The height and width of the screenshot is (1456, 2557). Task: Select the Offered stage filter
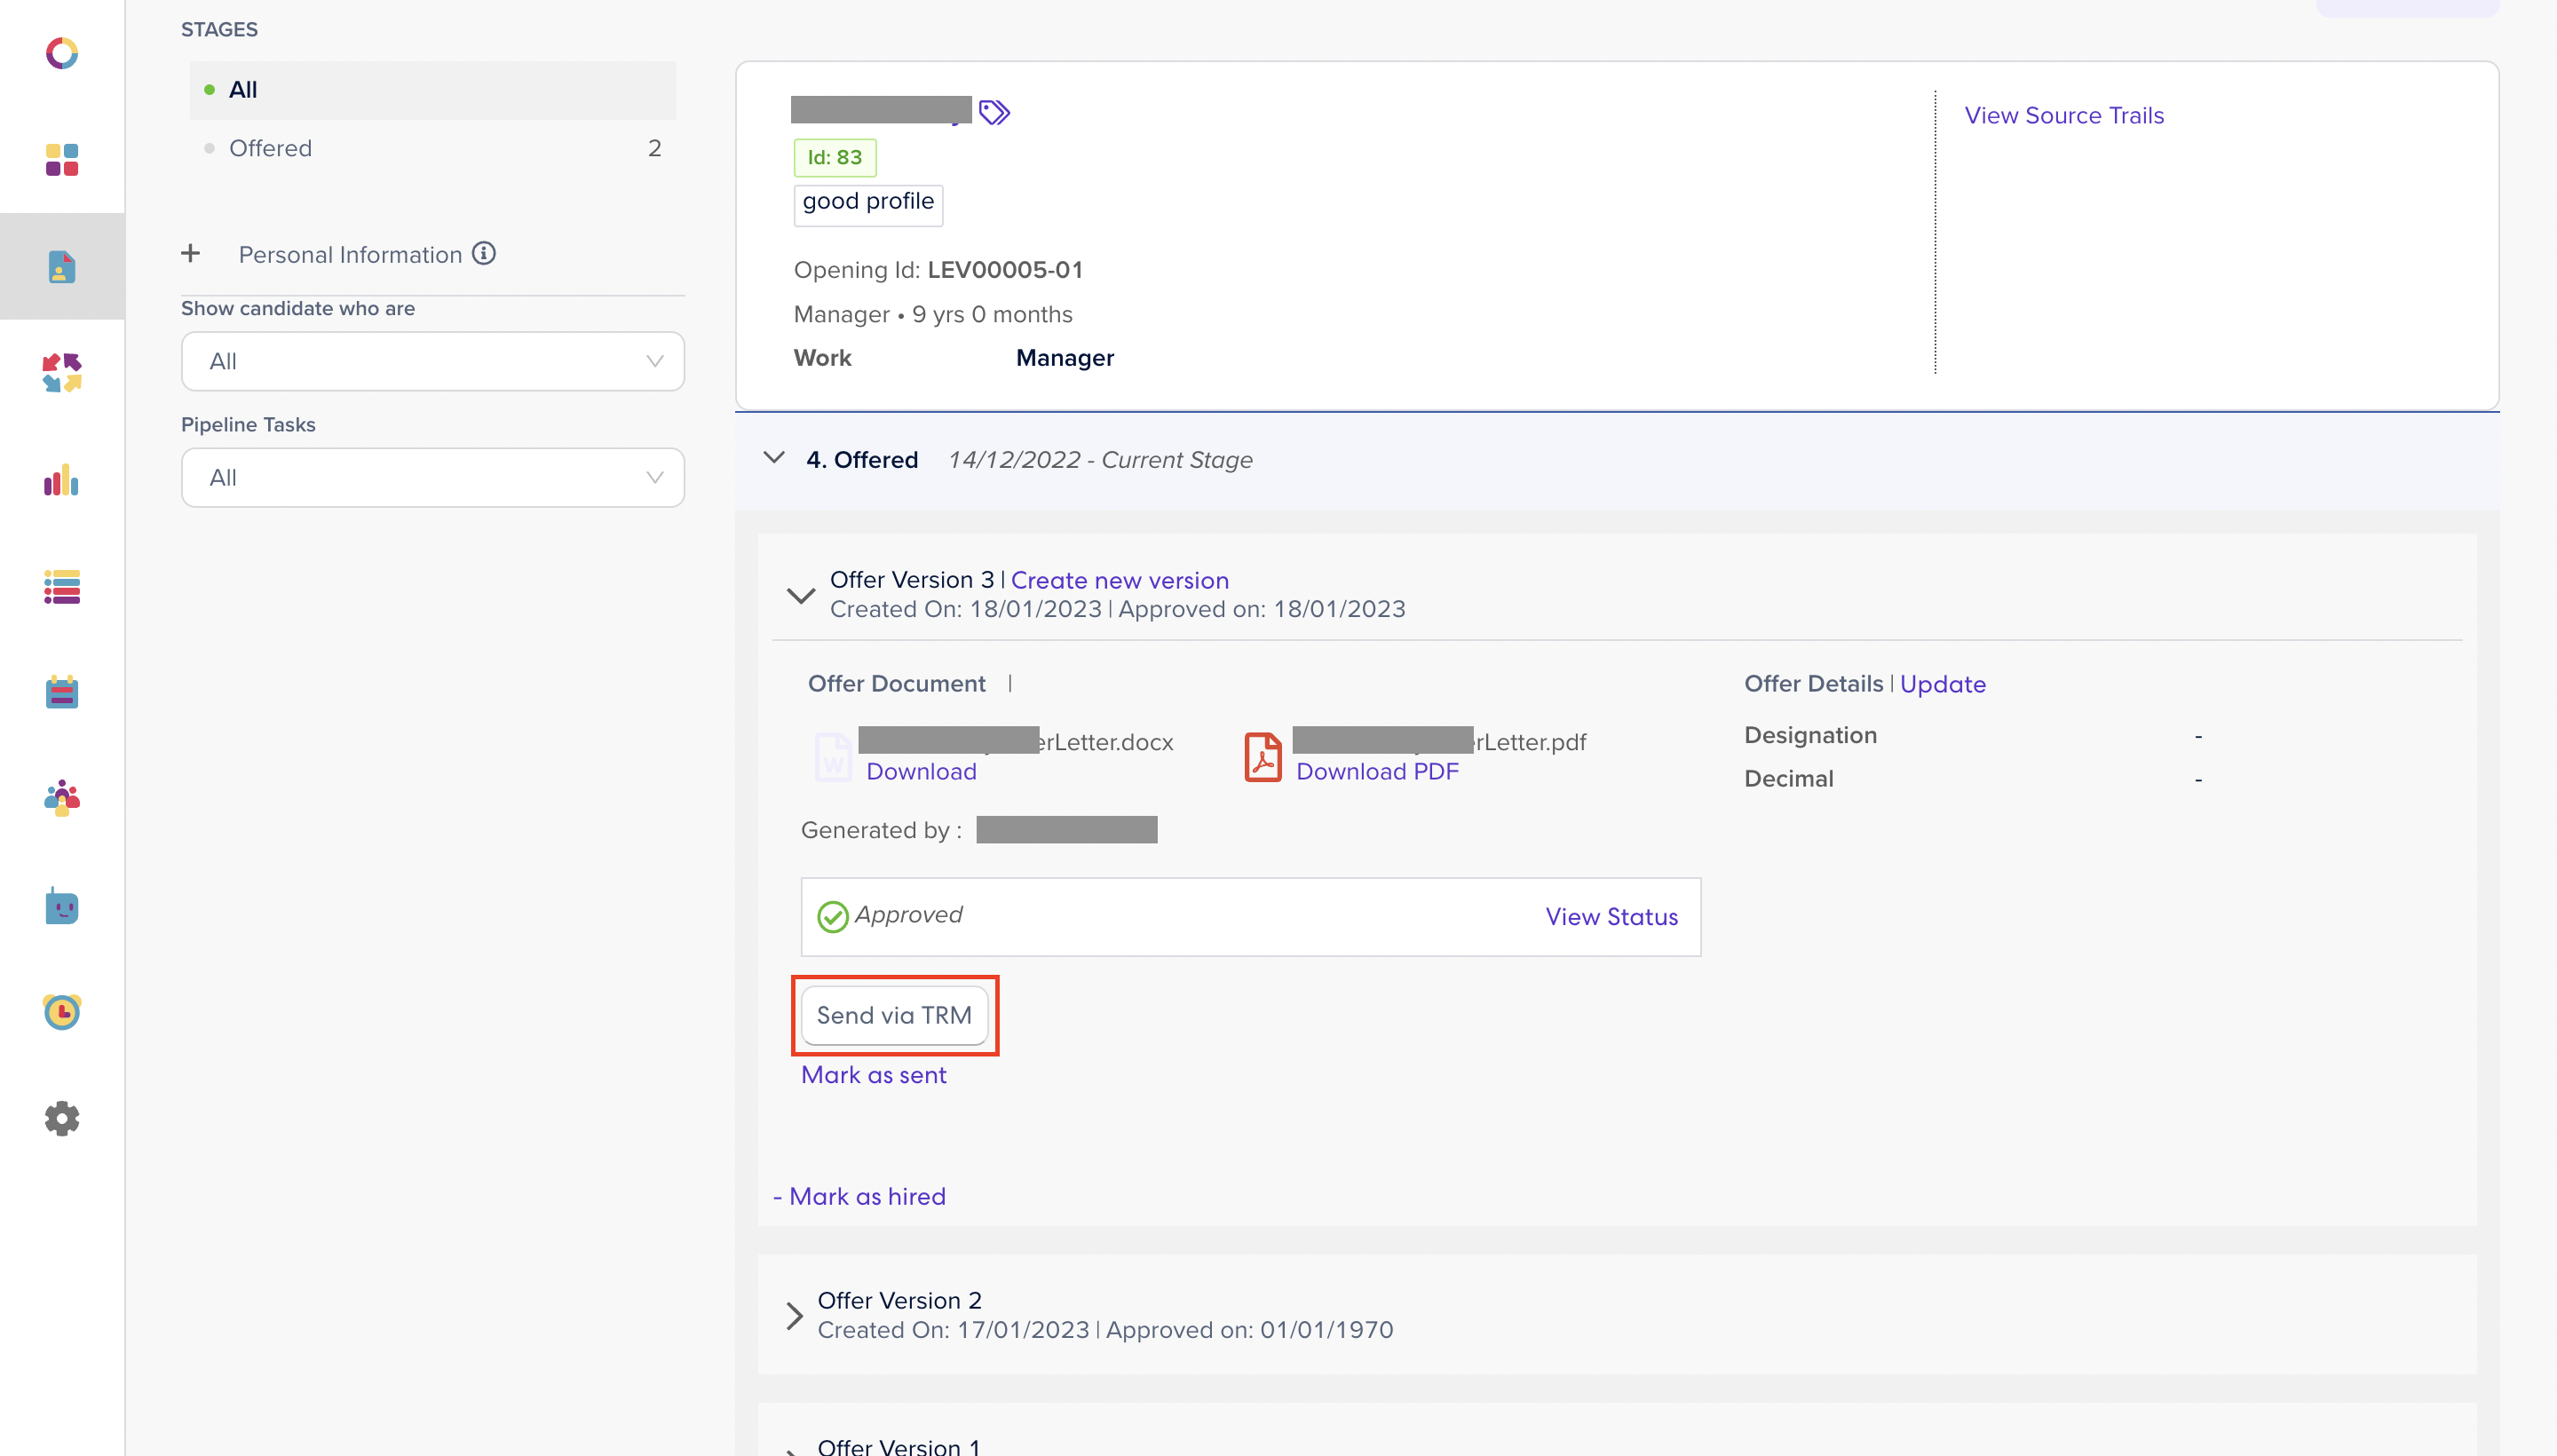433,148
